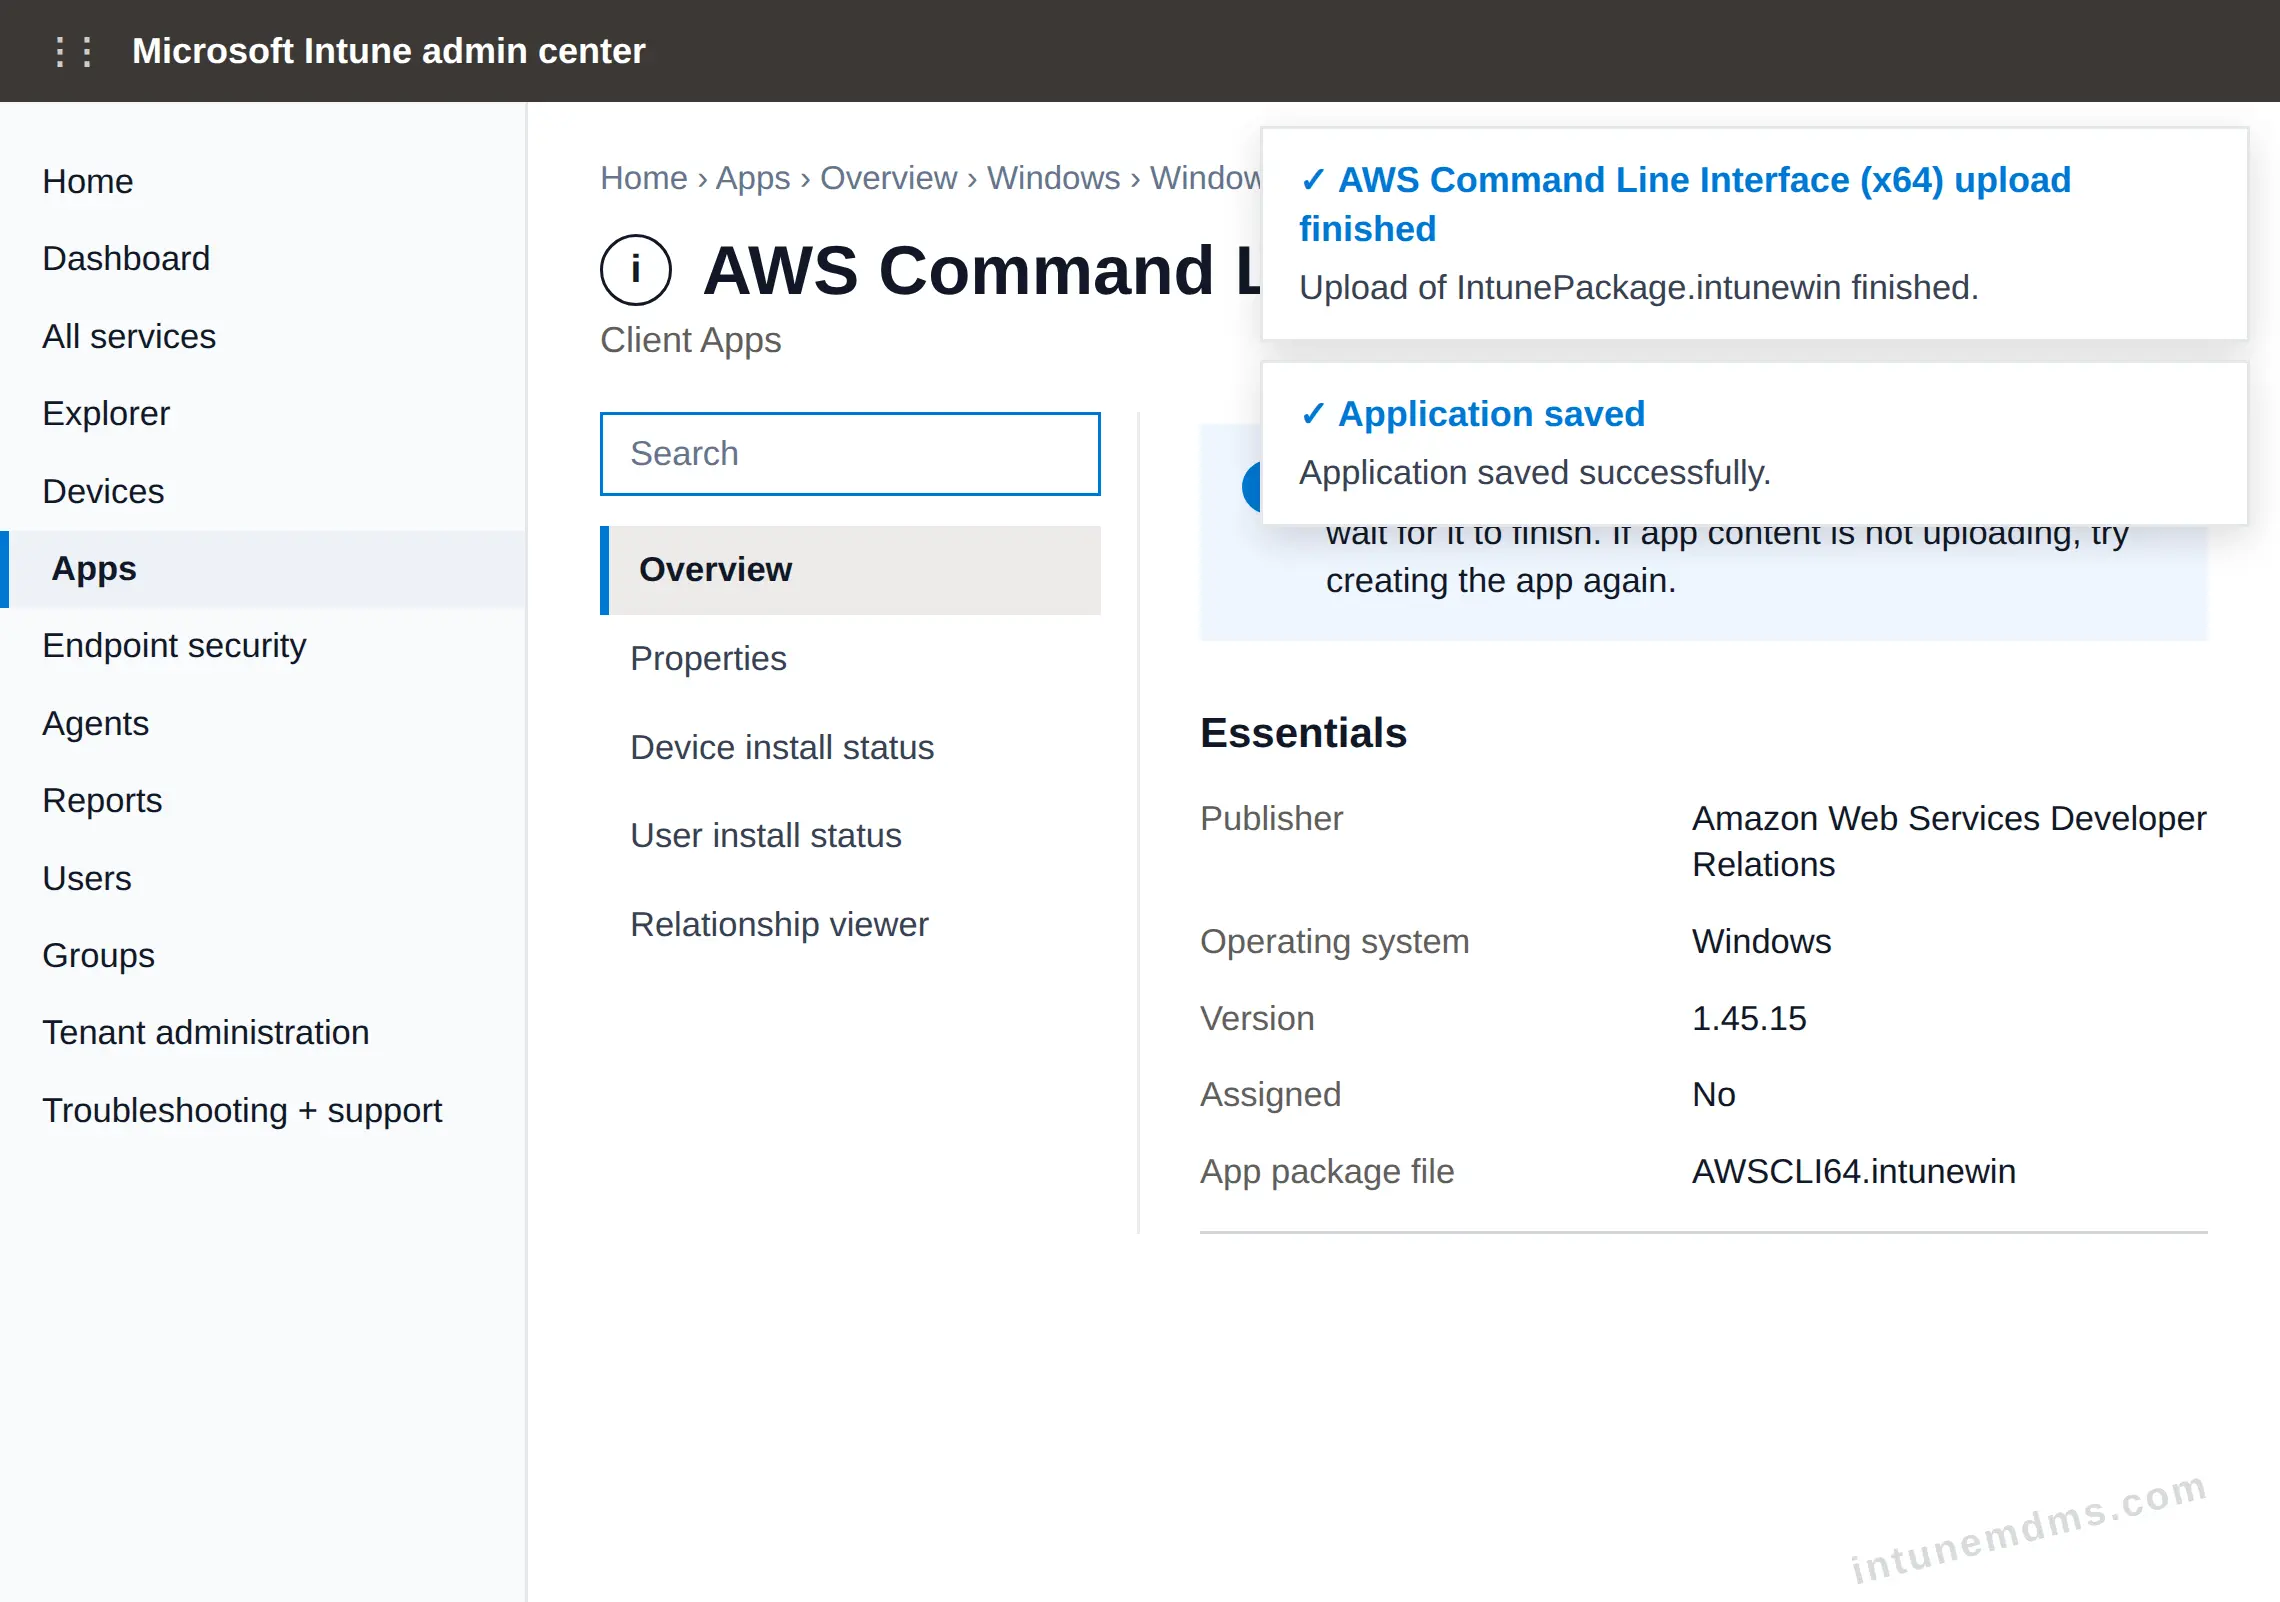This screenshot has width=2280, height=1602.
Task: Open the app launcher grid icon
Action: pos(73,51)
